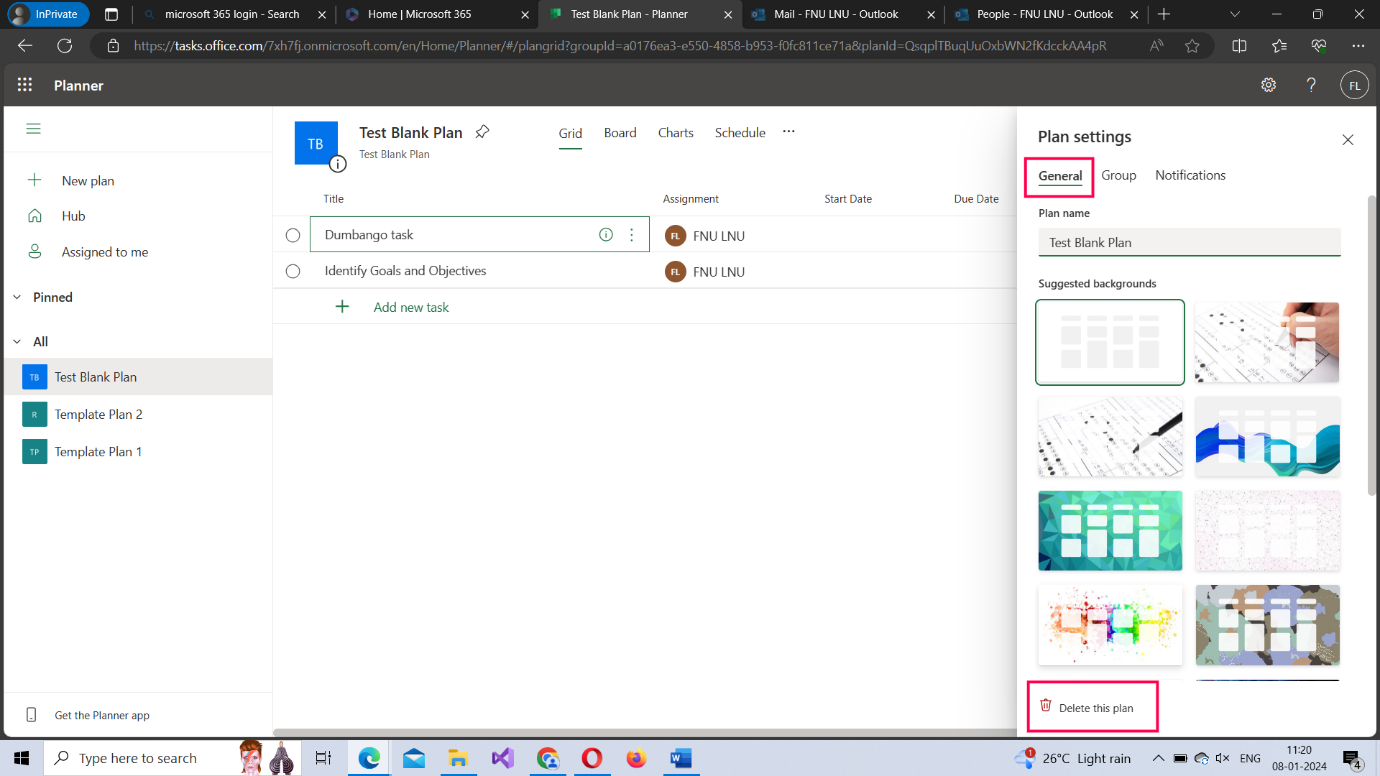Open the Hub home icon

(35, 216)
